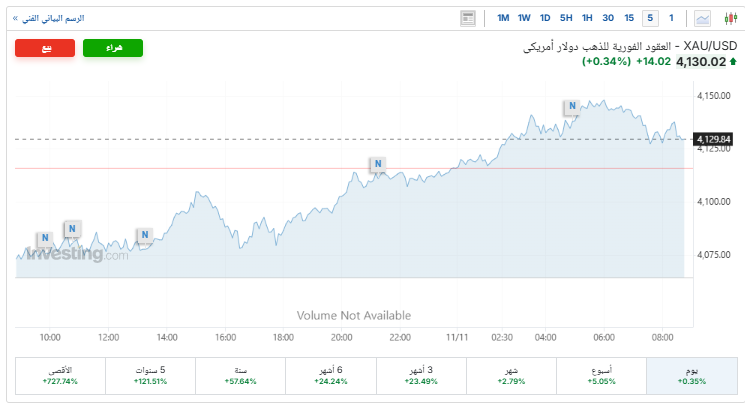Toggle the news display icon in toolbar

point(468,18)
